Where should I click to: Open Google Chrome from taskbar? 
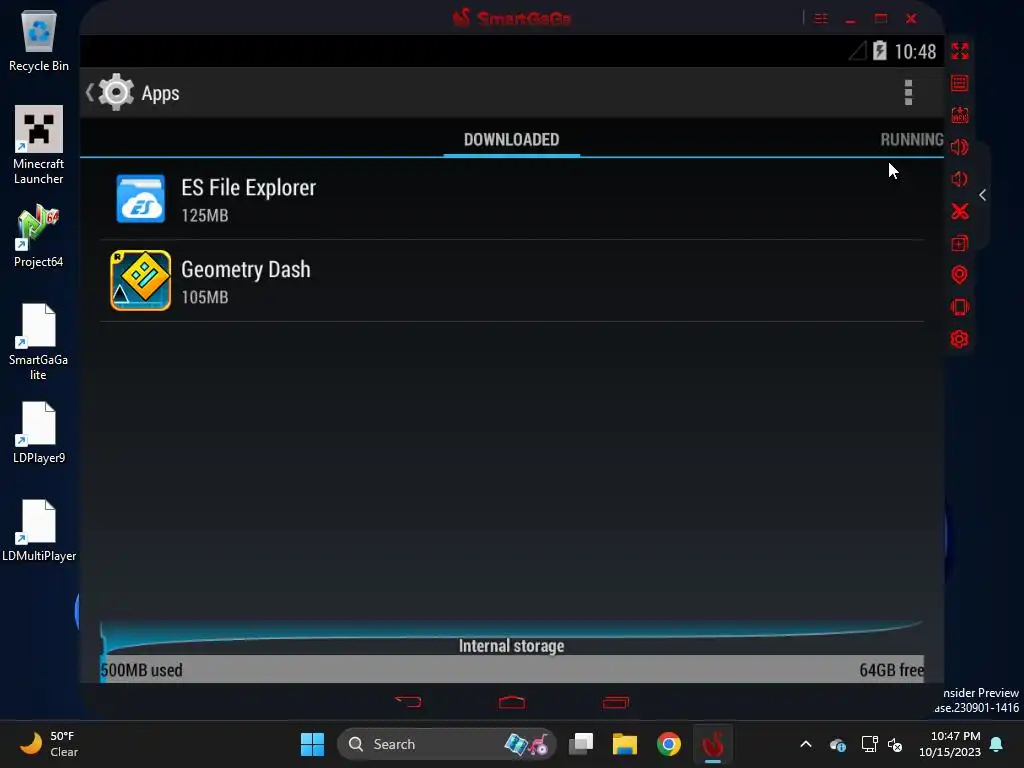669,744
